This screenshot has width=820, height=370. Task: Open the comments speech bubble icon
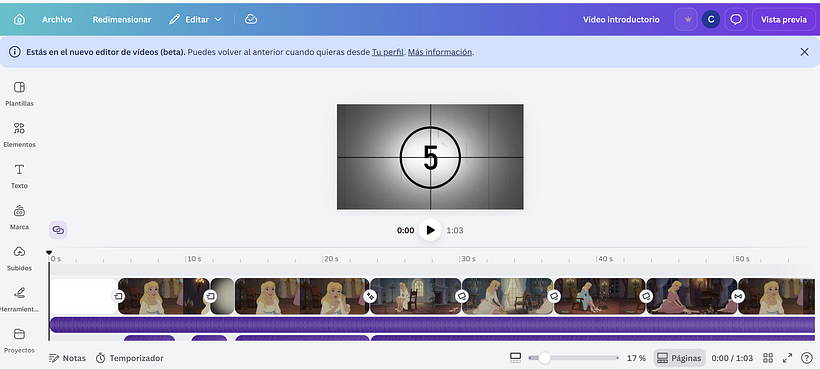click(736, 19)
